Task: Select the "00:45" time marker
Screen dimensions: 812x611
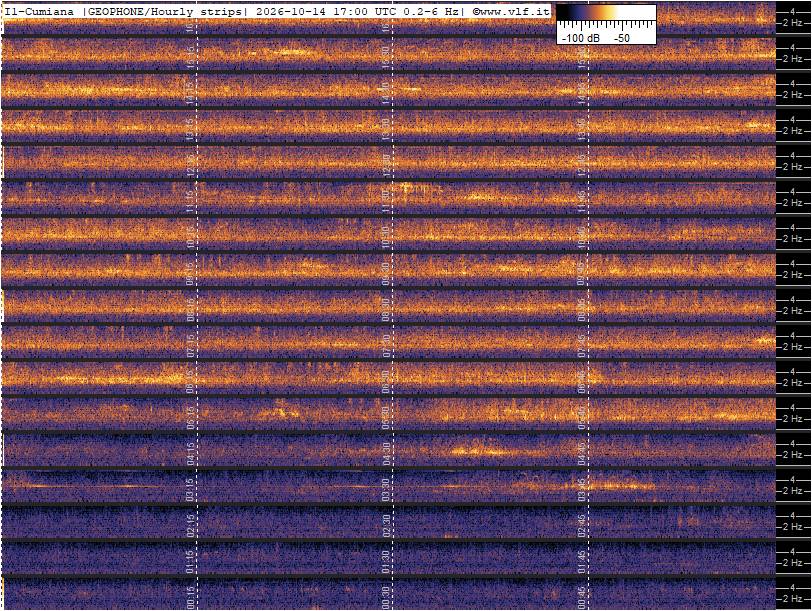Action: click(x=582, y=598)
